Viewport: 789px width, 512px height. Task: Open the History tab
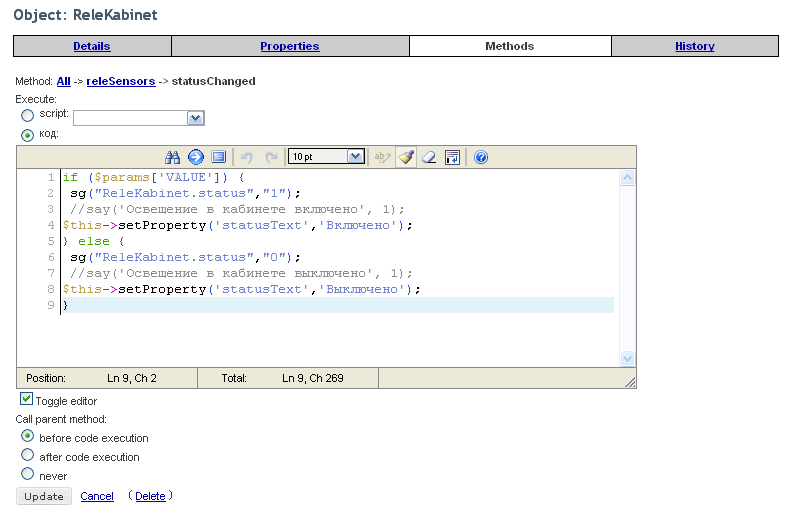(x=695, y=46)
